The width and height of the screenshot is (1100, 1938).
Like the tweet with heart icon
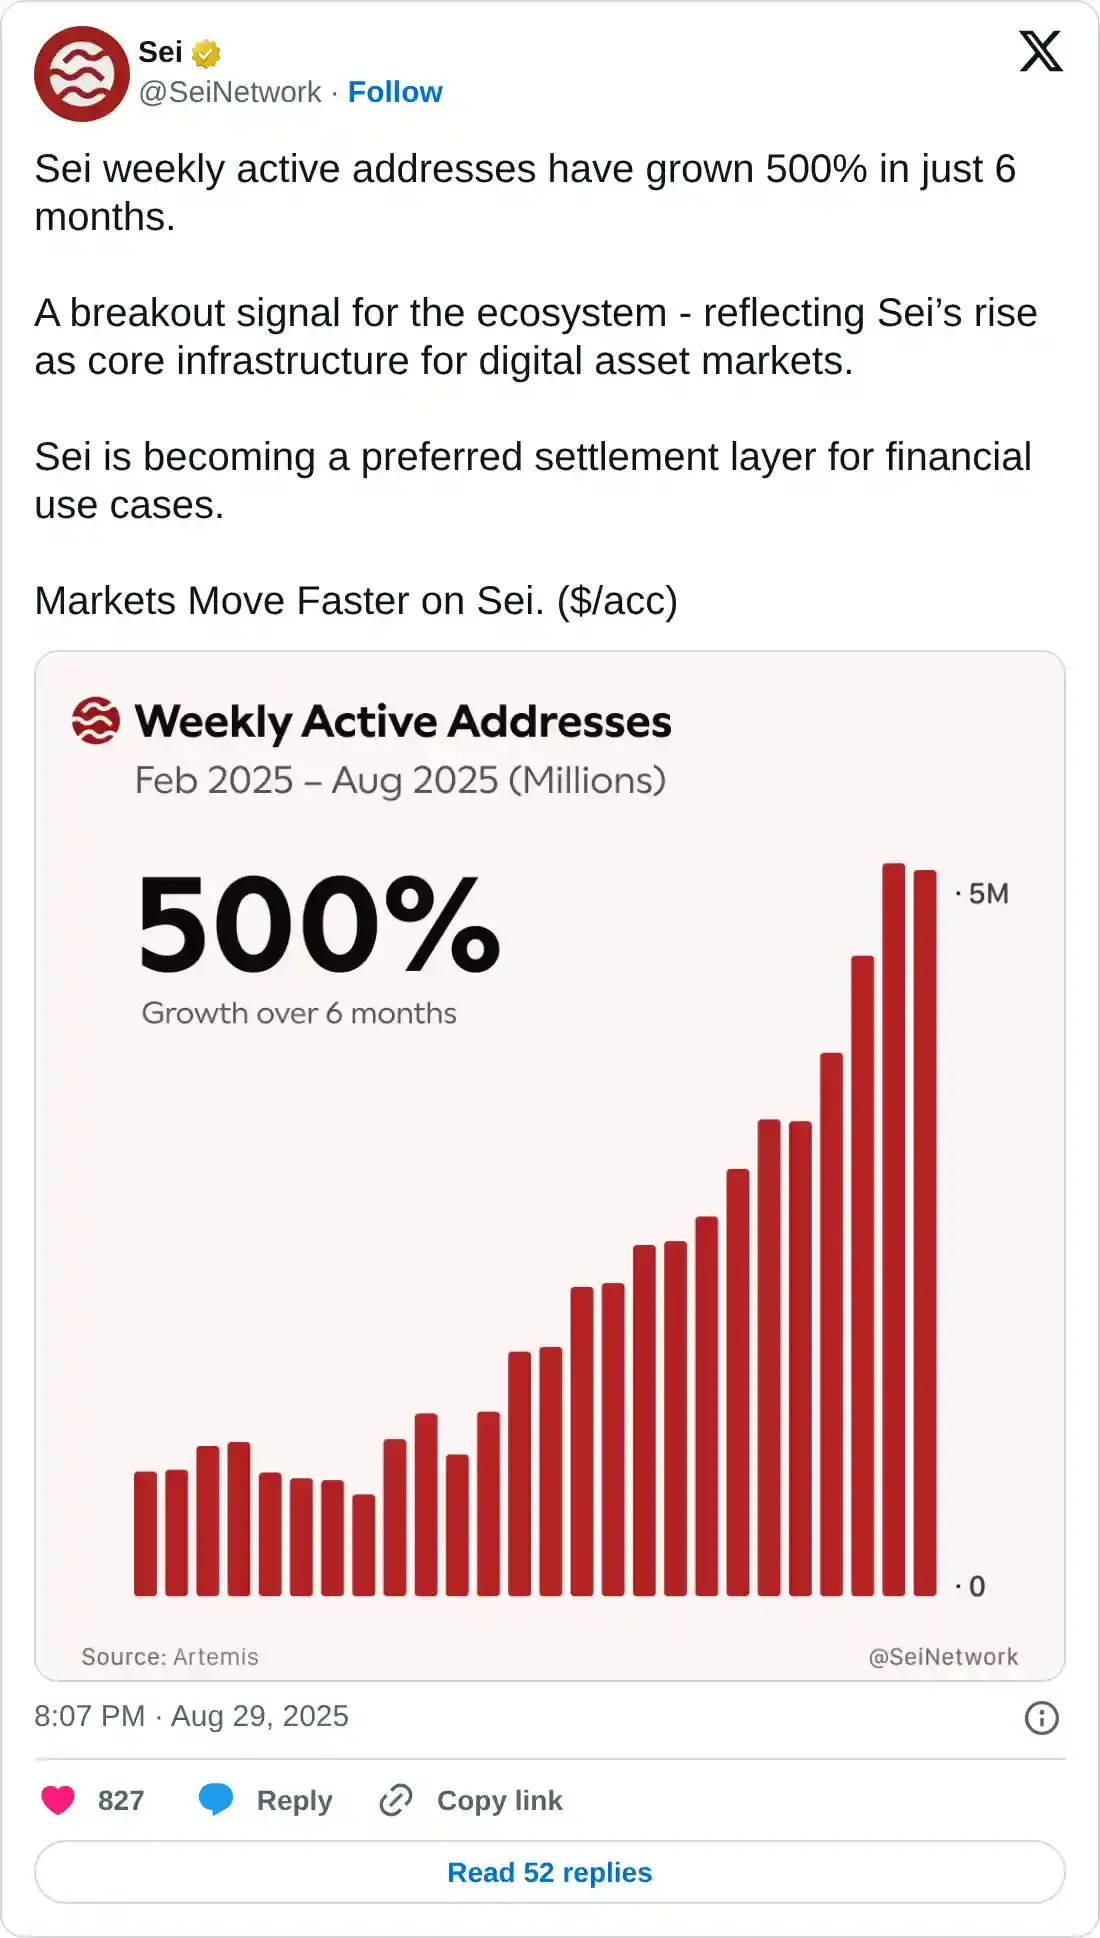[x=58, y=1800]
